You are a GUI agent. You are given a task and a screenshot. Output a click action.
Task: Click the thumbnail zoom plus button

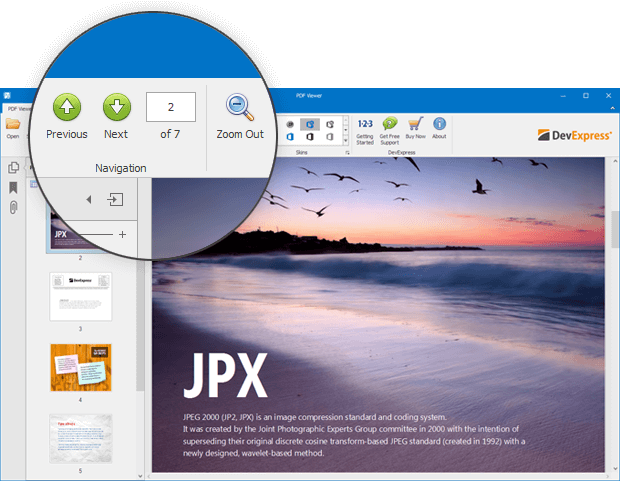pos(123,235)
